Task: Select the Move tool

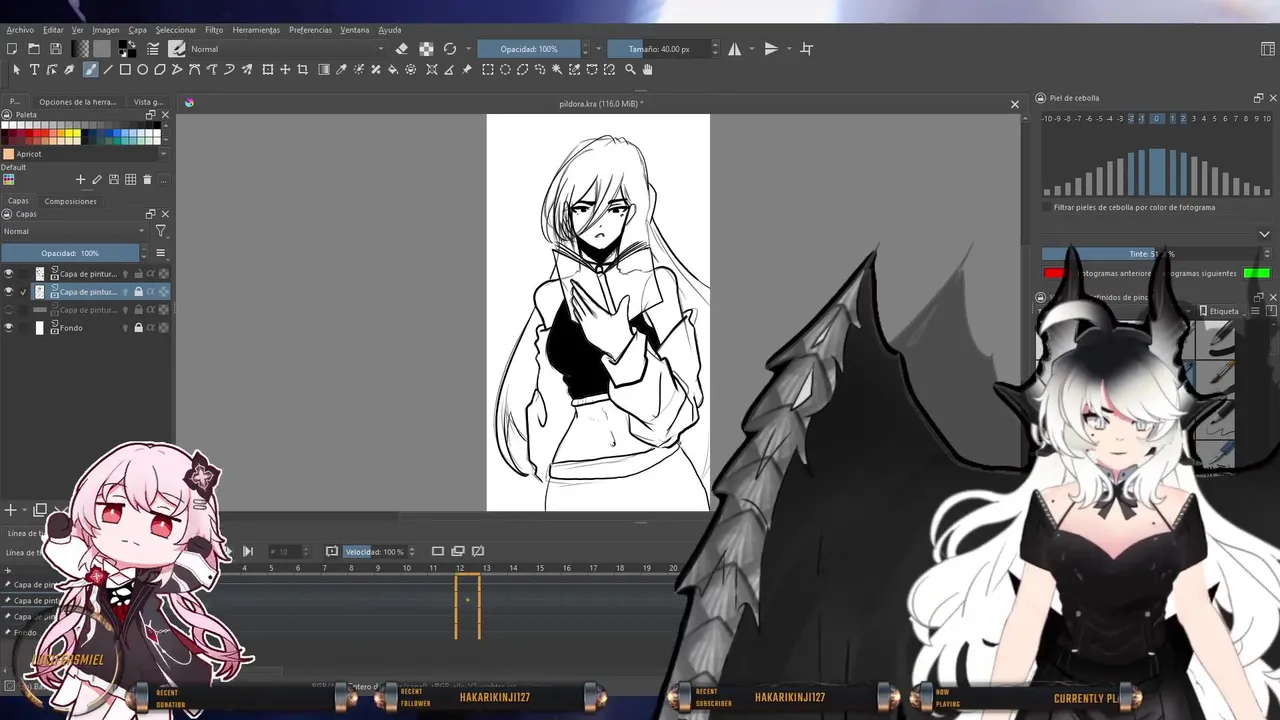Action: click(x=285, y=69)
